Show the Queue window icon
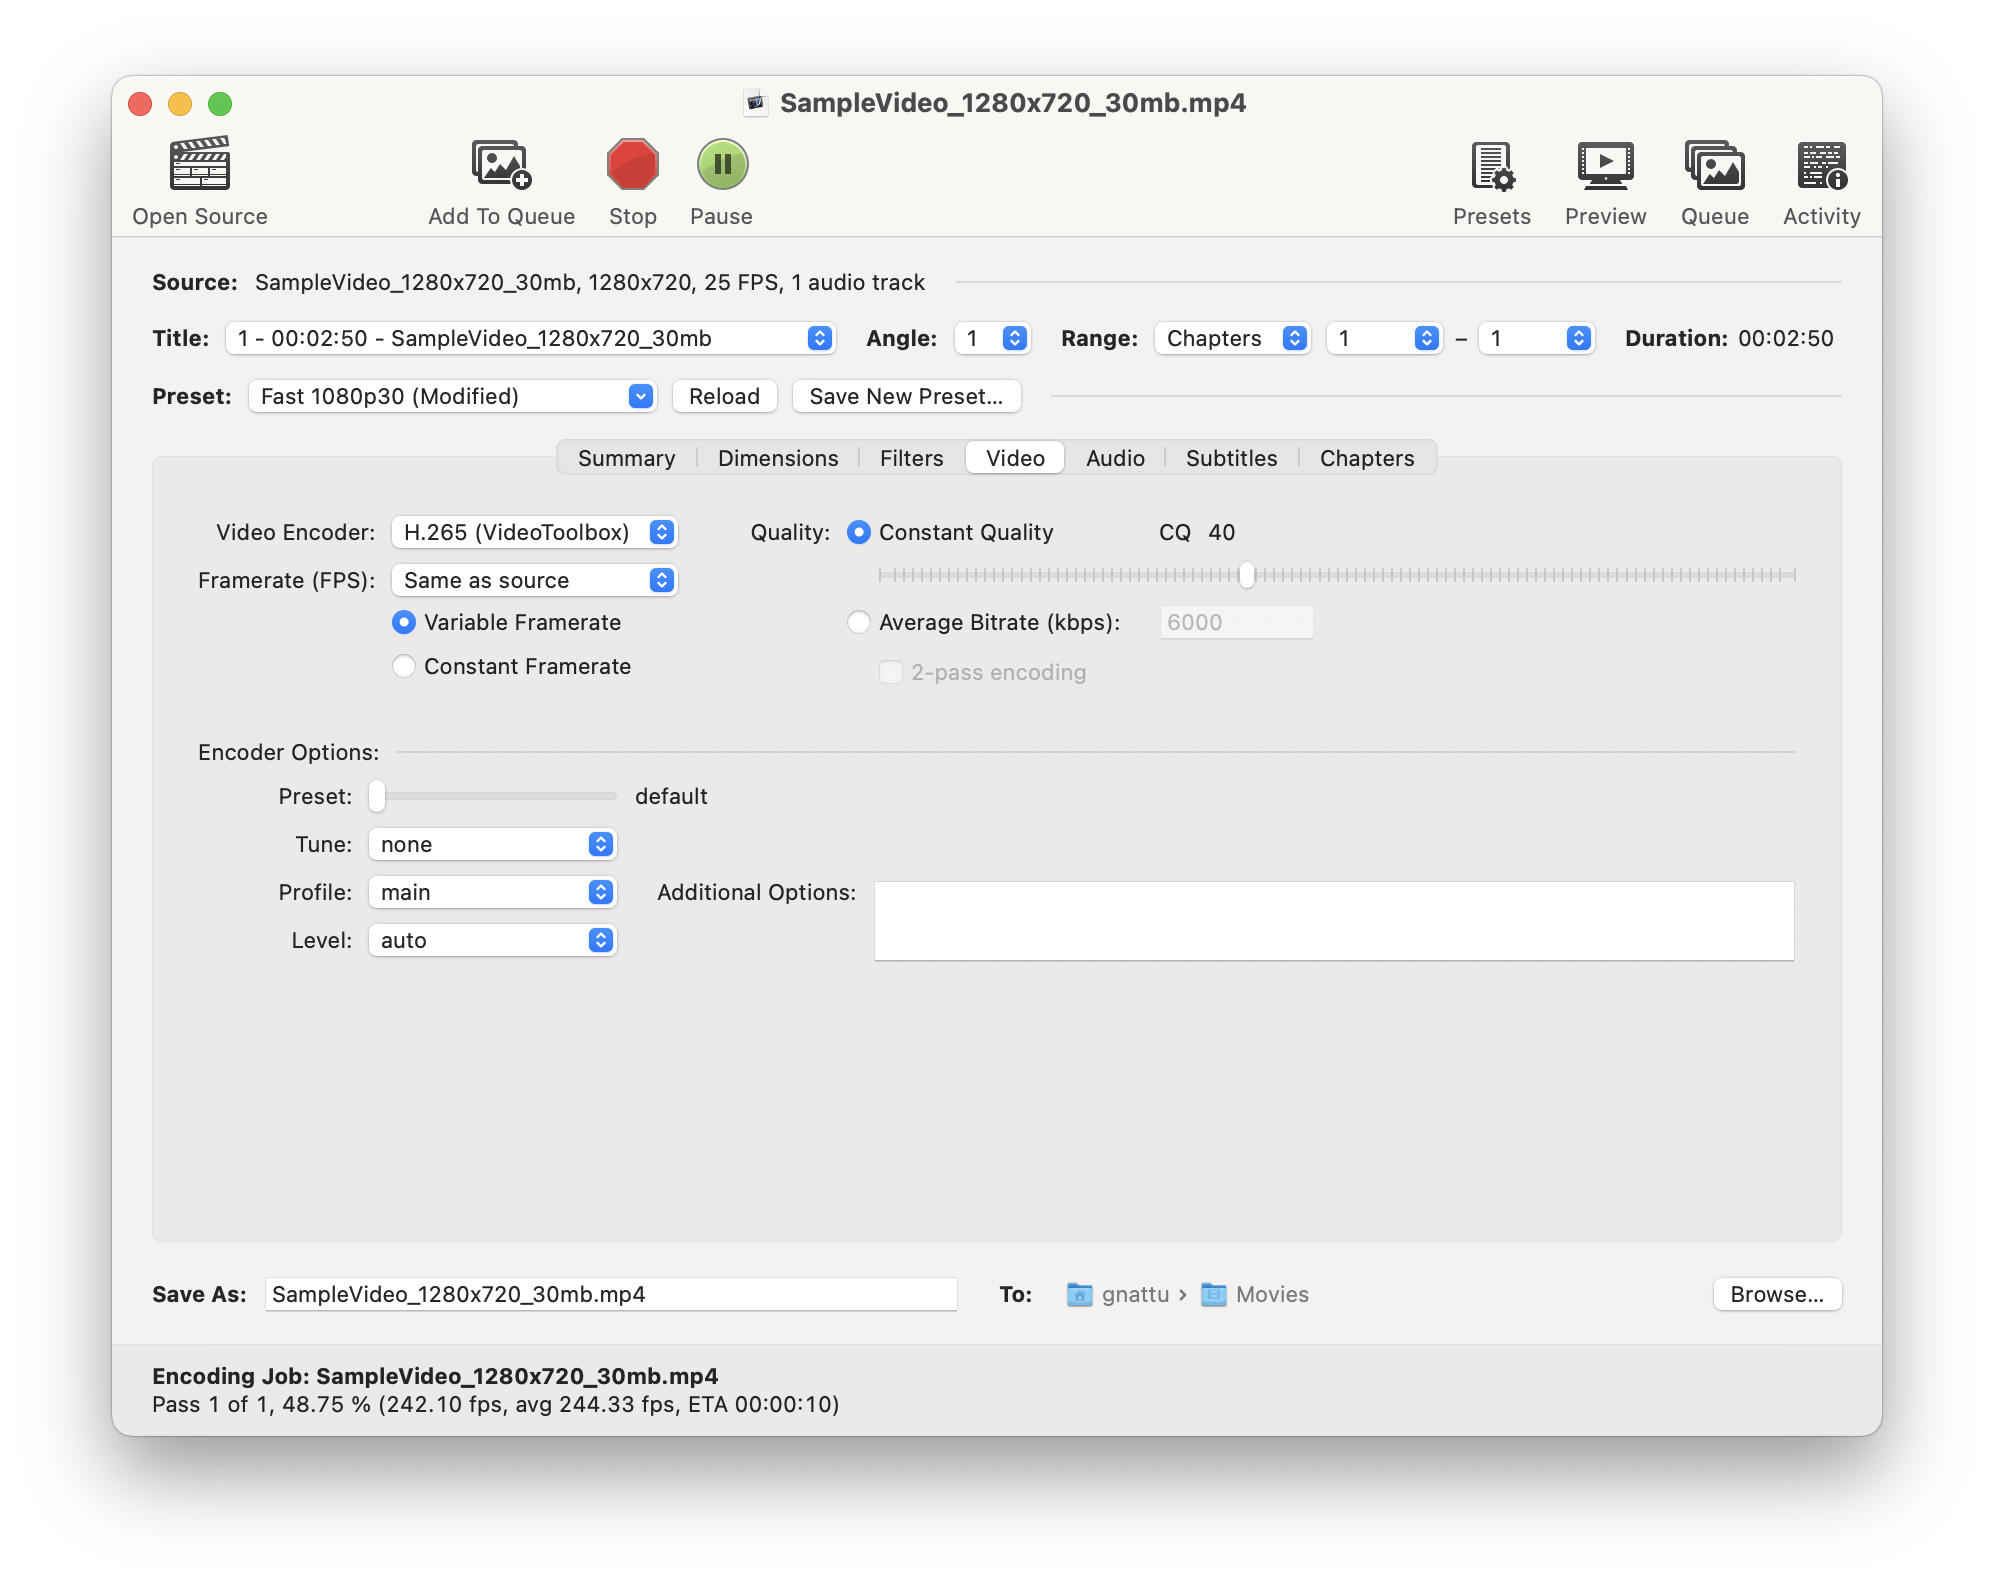The image size is (1994, 1584). click(x=1715, y=165)
